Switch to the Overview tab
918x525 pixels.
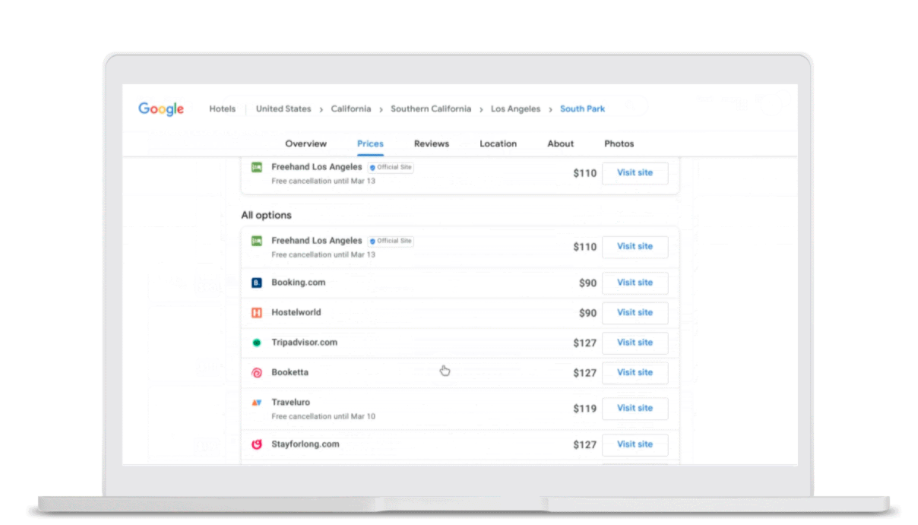point(306,143)
